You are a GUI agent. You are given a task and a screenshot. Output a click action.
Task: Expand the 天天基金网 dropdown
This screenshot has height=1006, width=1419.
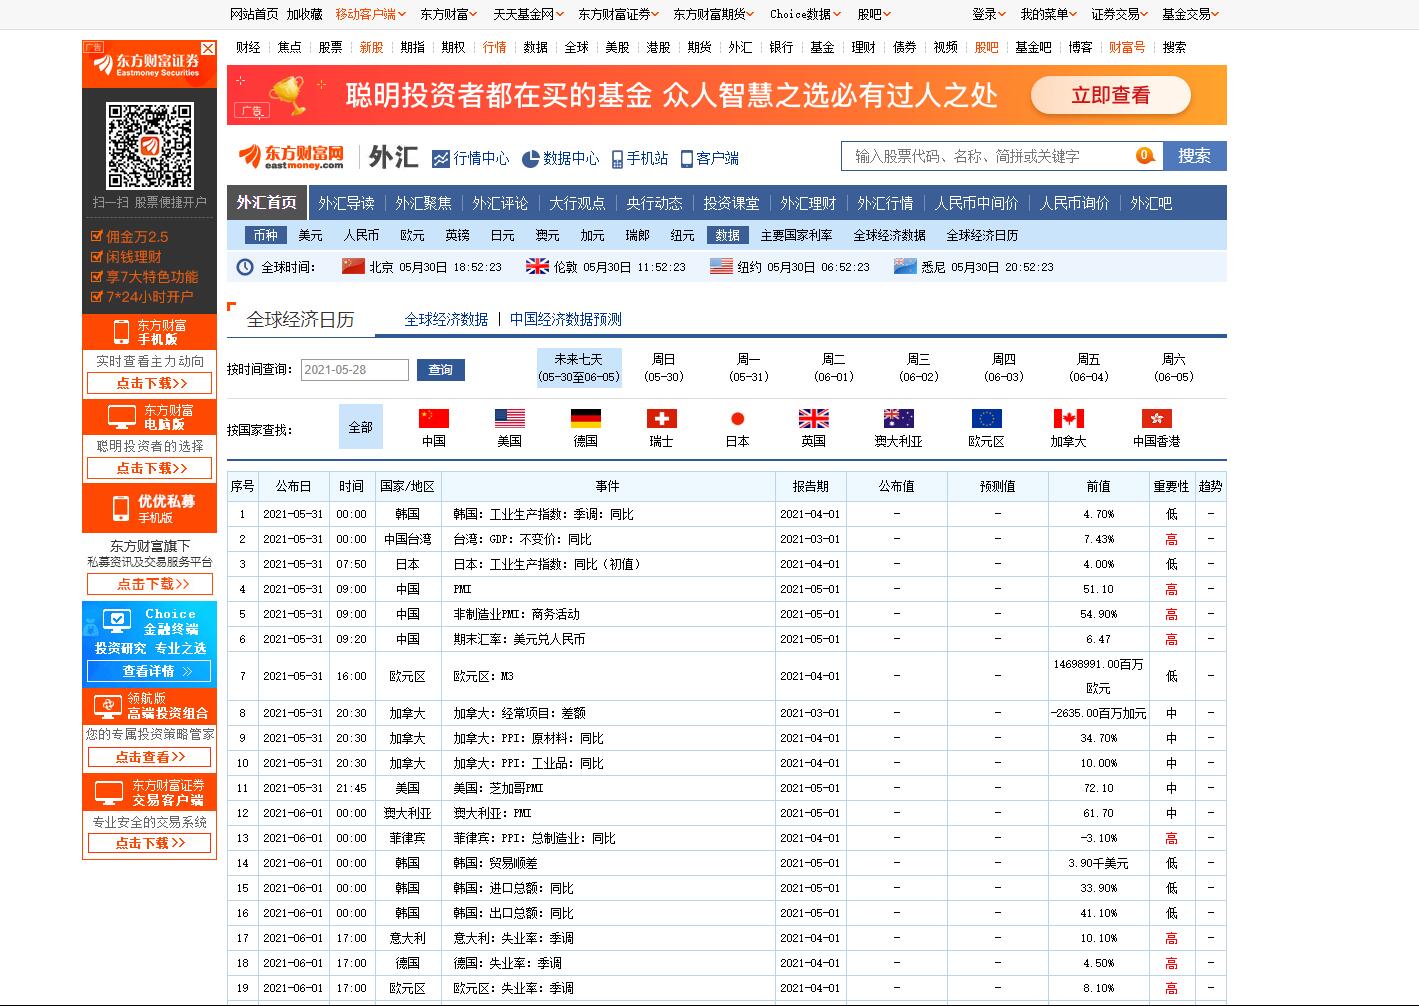coord(527,14)
